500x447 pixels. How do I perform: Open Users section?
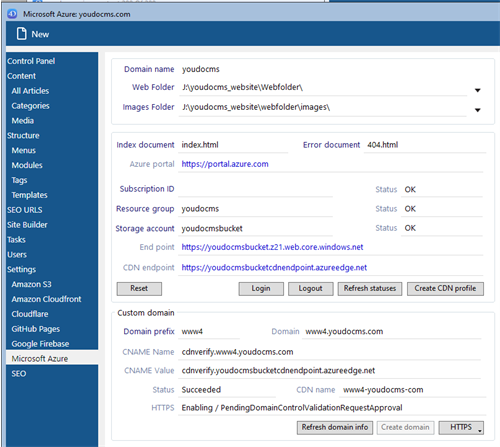17,254
